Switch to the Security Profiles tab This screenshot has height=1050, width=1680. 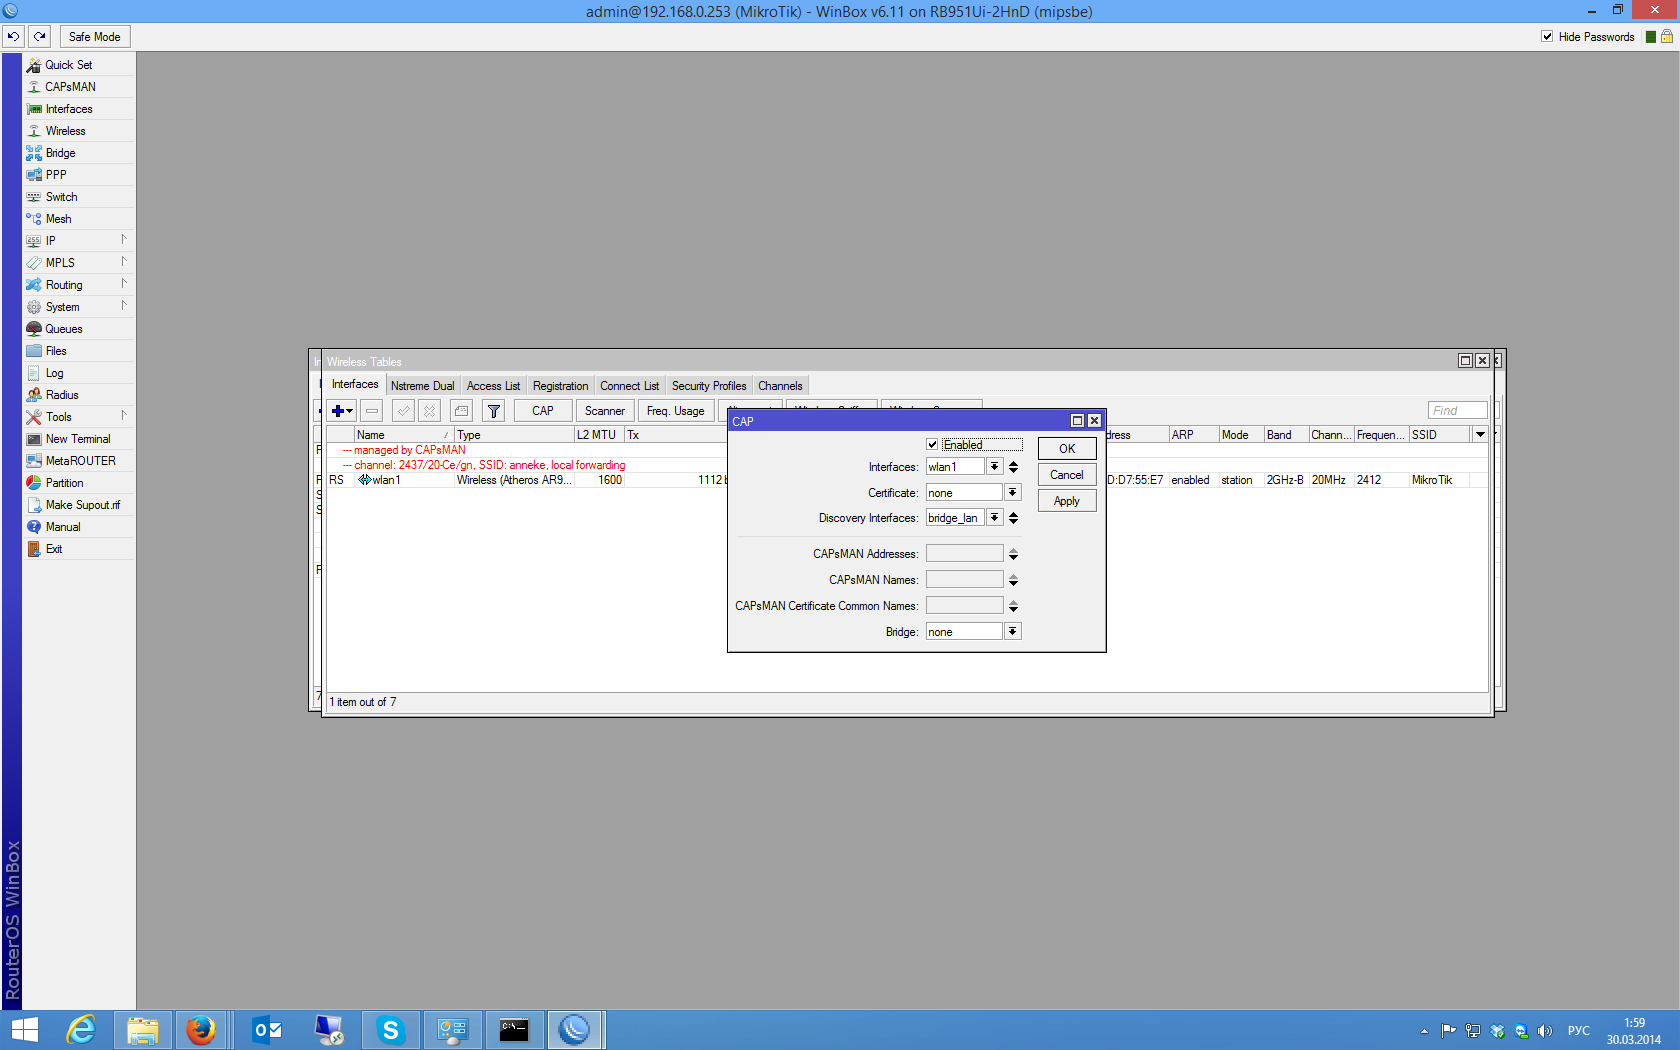click(x=709, y=386)
